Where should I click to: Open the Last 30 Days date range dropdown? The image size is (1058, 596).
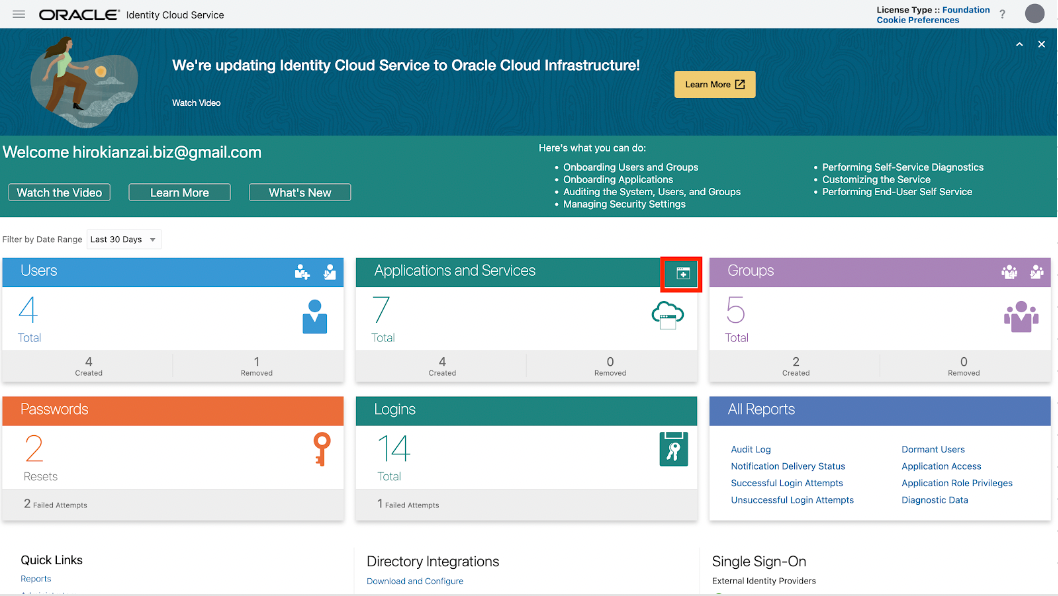(x=123, y=240)
